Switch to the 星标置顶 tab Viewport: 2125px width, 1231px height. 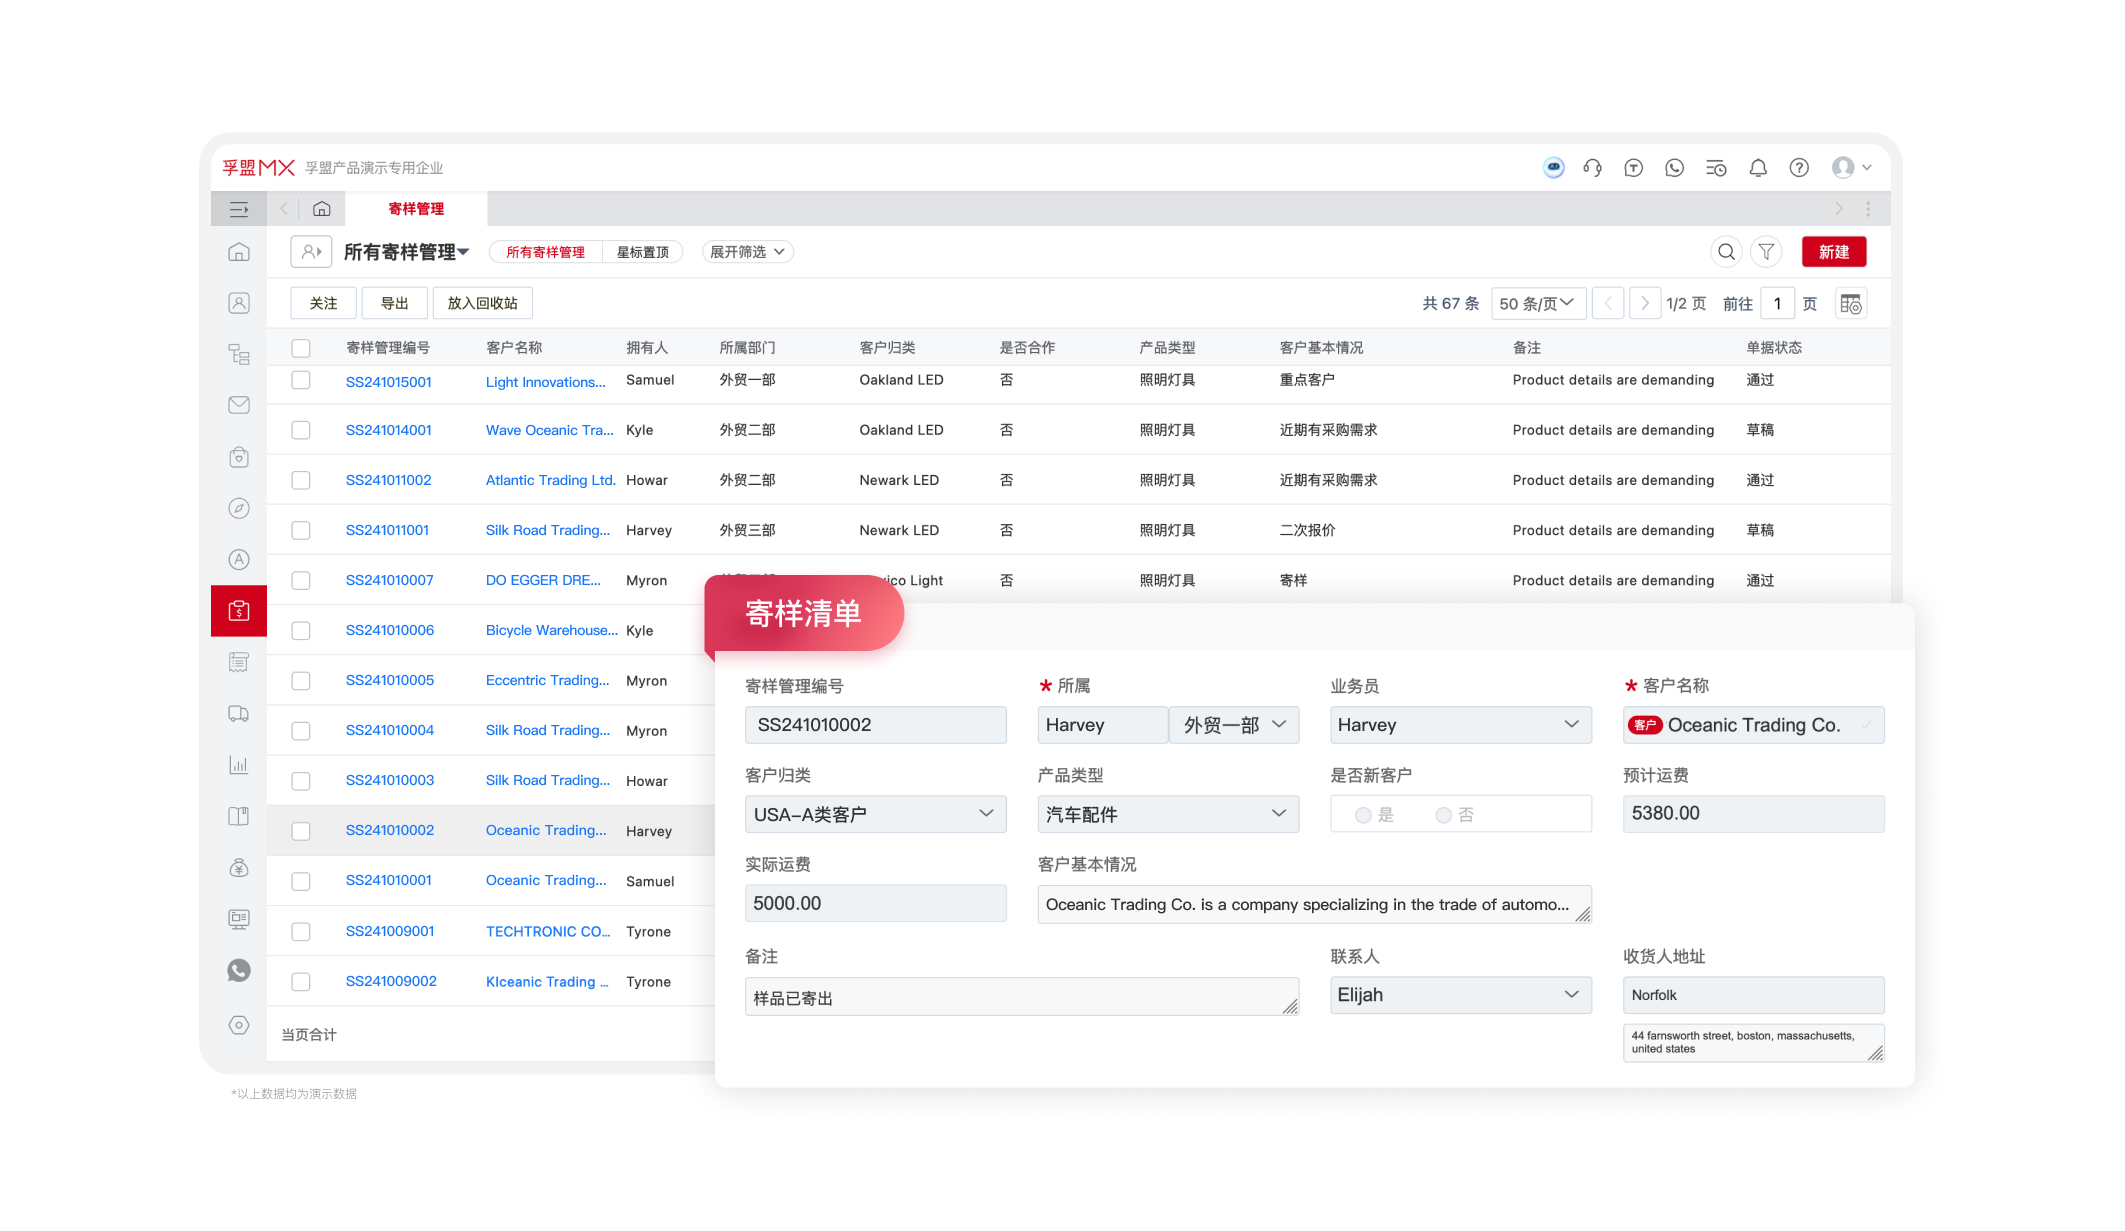tap(642, 252)
